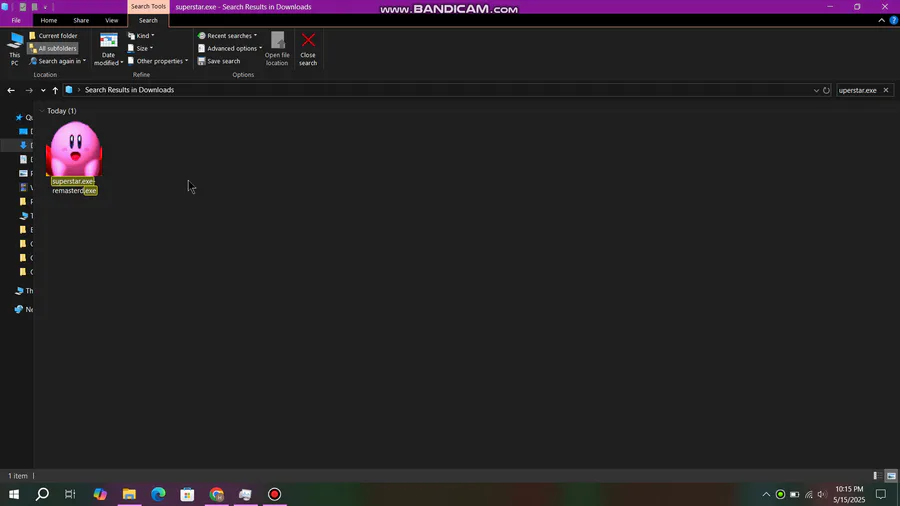The width and height of the screenshot is (900, 506).
Task: Switch to the View ribbon tab
Action: pos(111,20)
